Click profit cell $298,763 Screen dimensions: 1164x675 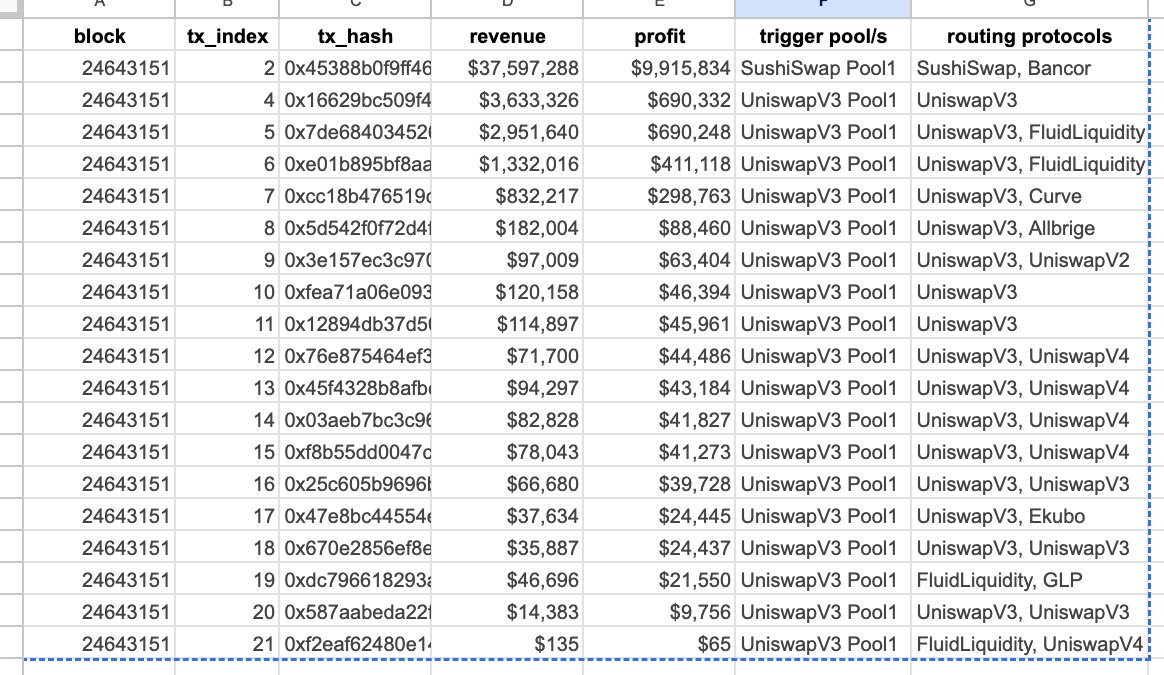pyautogui.click(x=659, y=196)
